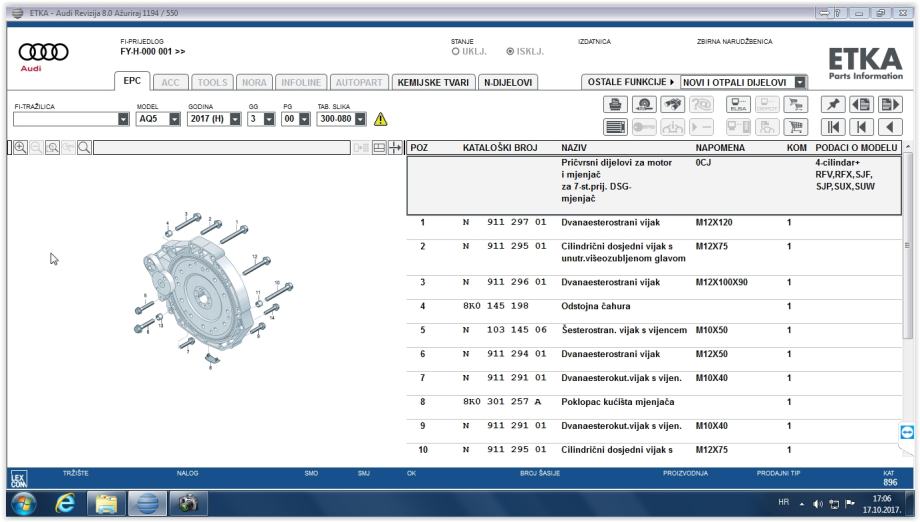Image resolution: width=920 pixels, height=522 pixels.
Task: Select the ISKLJ. radio button
Action: coord(512,51)
